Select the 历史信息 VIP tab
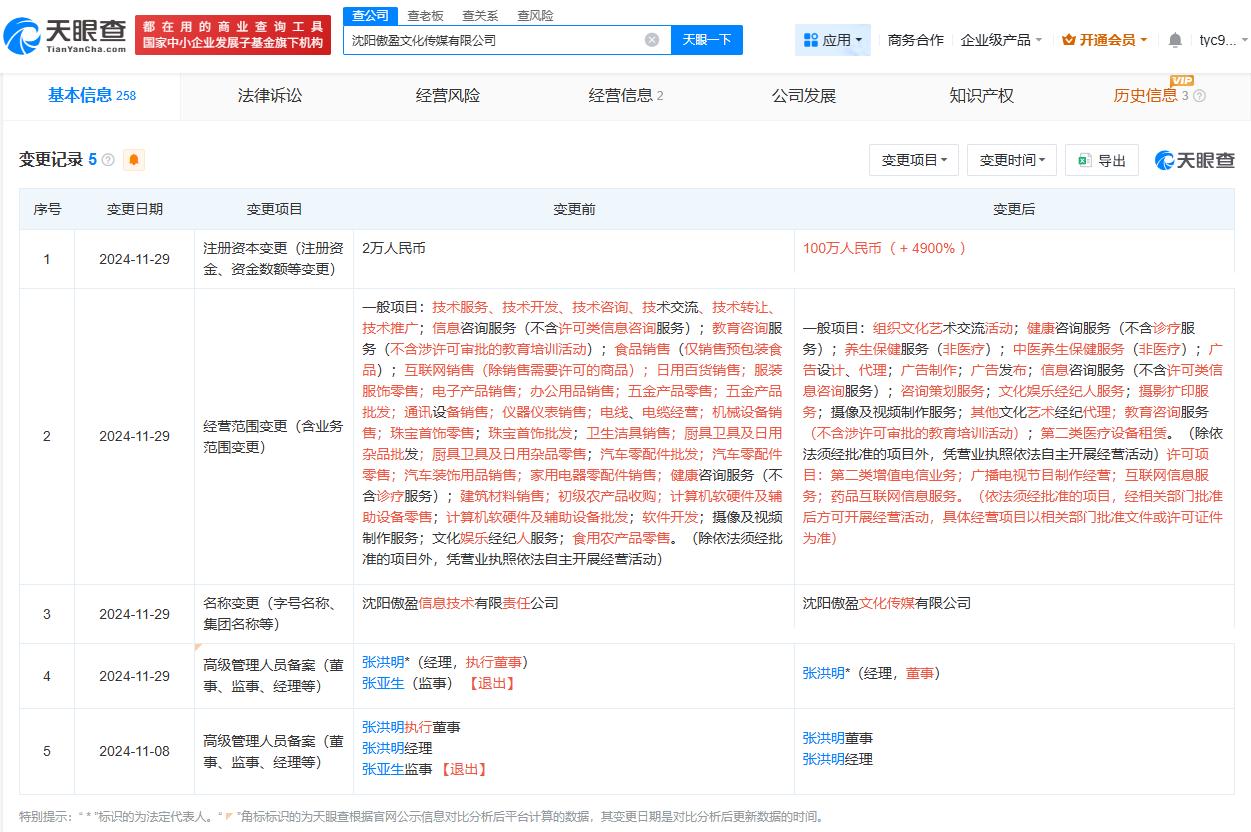 click(1159, 96)
